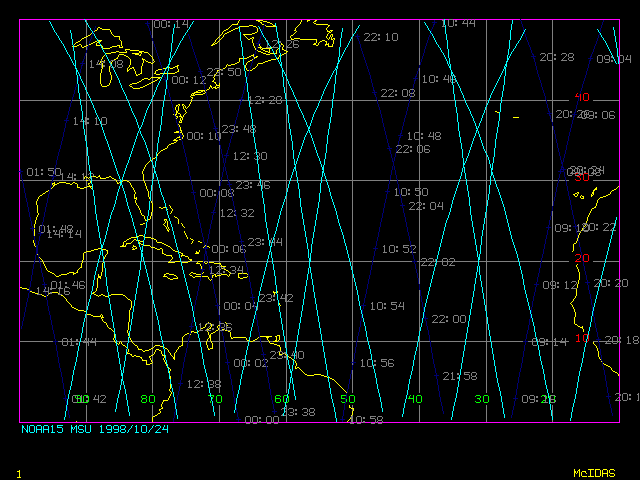
Task: Click the 22:10 orbit time marker
Action: pyautogui.click(x=381, y=37)
